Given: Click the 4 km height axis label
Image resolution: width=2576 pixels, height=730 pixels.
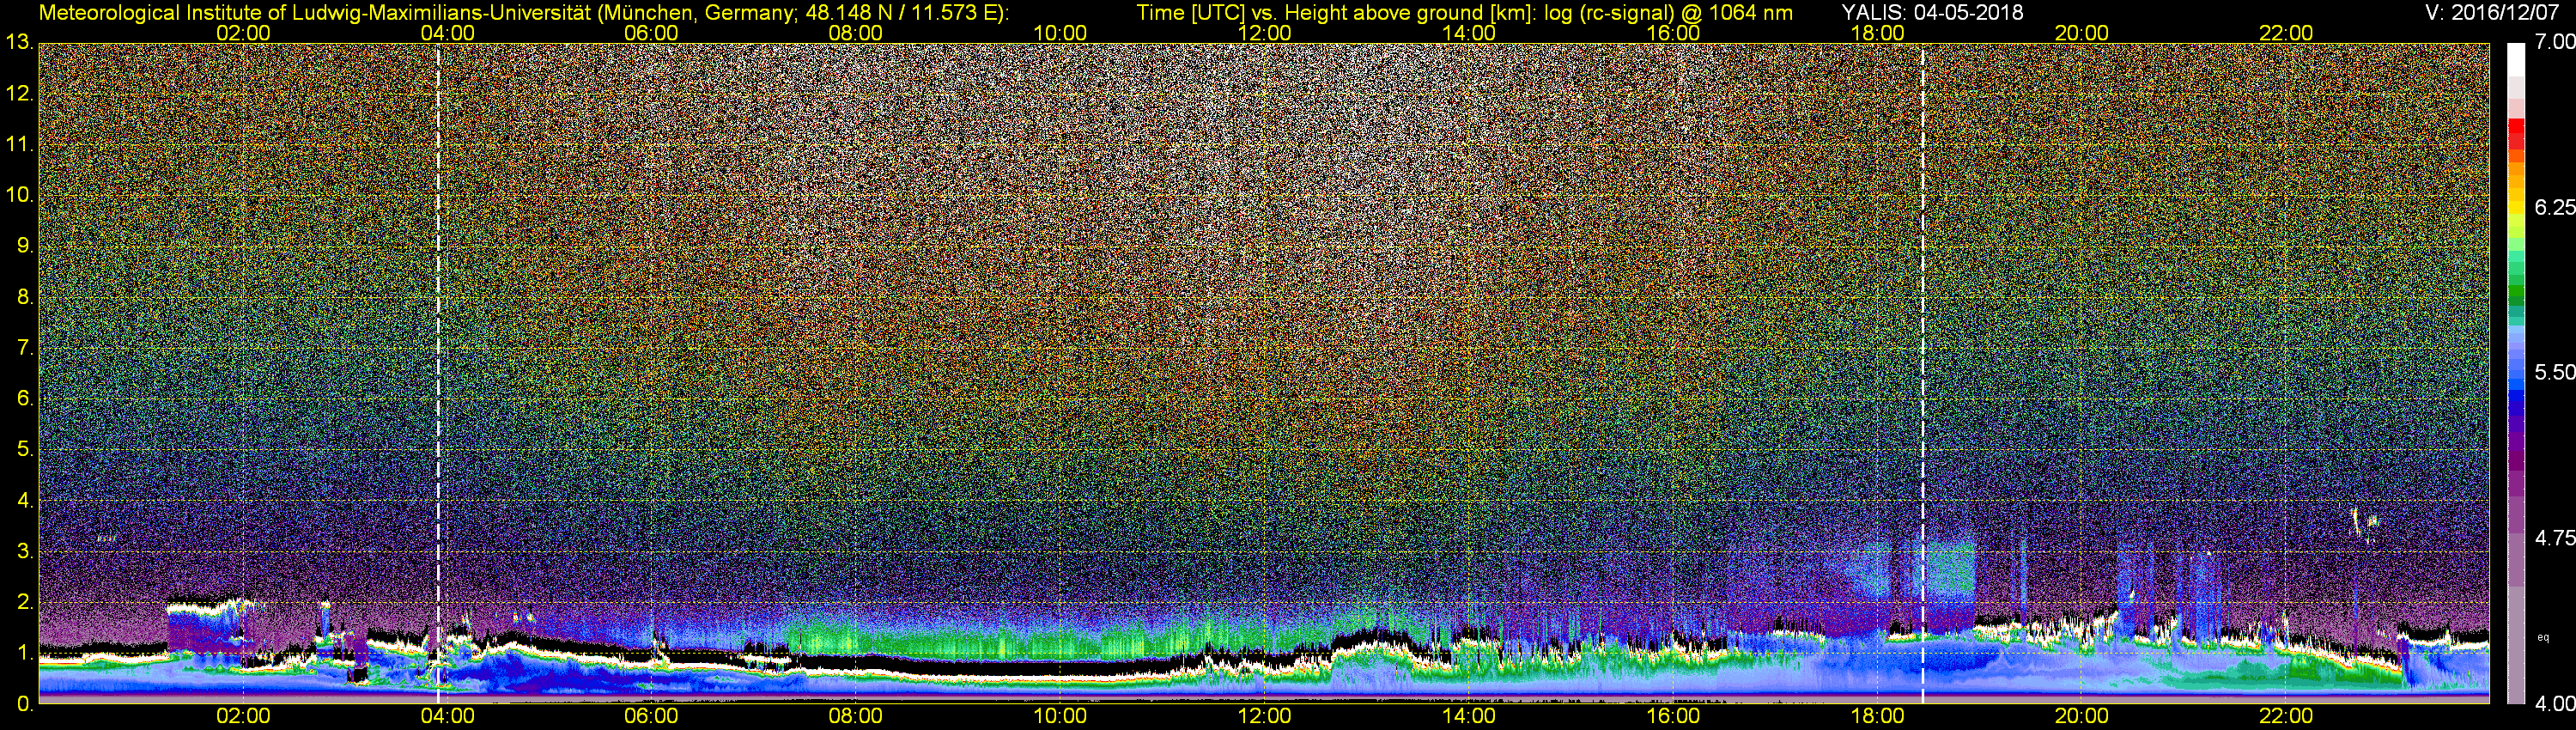Looking at the screenshot, I should [24, 501].
